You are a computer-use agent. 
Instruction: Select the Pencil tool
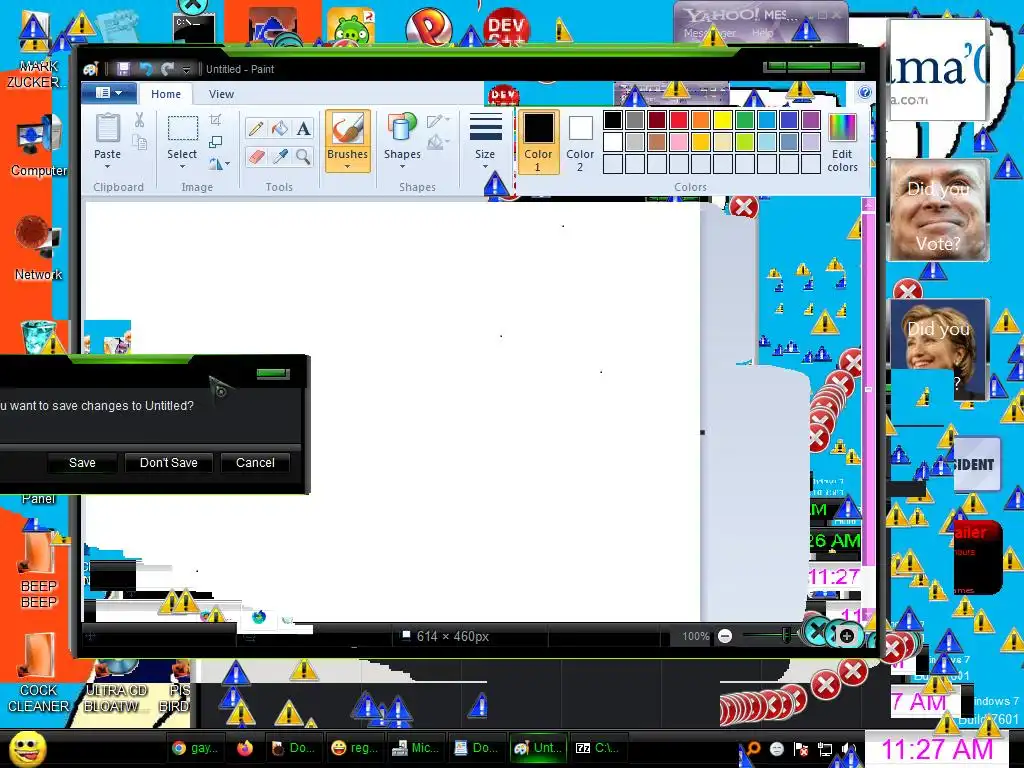point(256,129)
